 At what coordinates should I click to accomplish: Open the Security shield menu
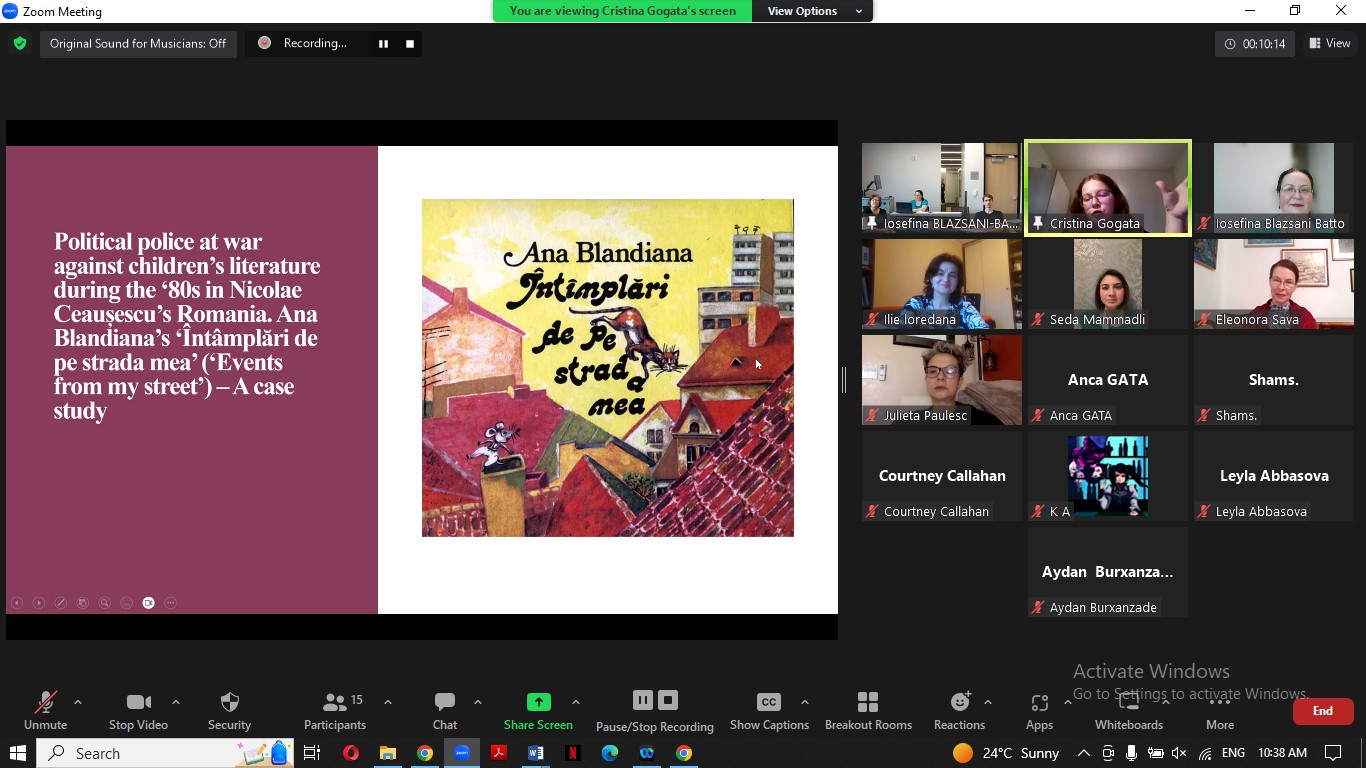pos(229,711)
